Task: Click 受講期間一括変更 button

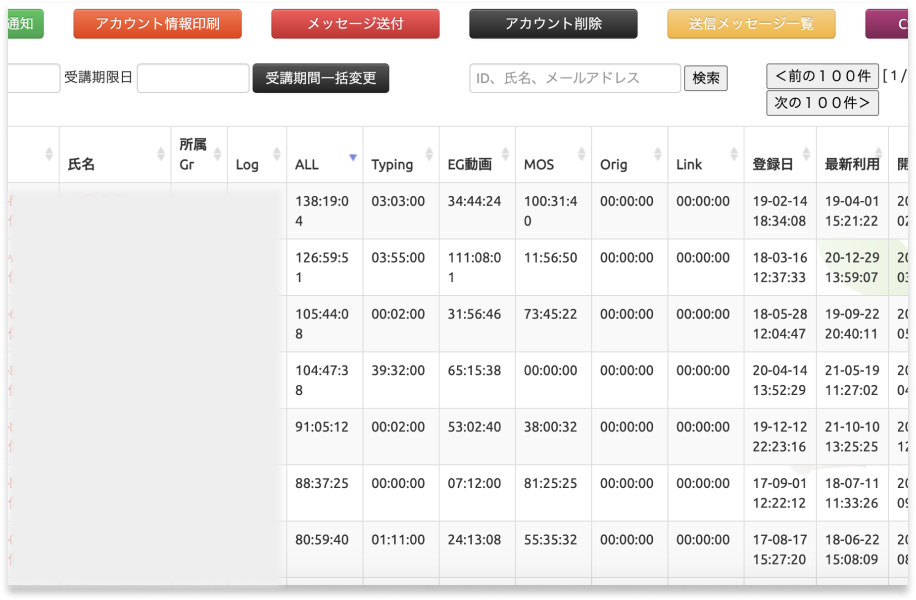Action: [321, 78]
